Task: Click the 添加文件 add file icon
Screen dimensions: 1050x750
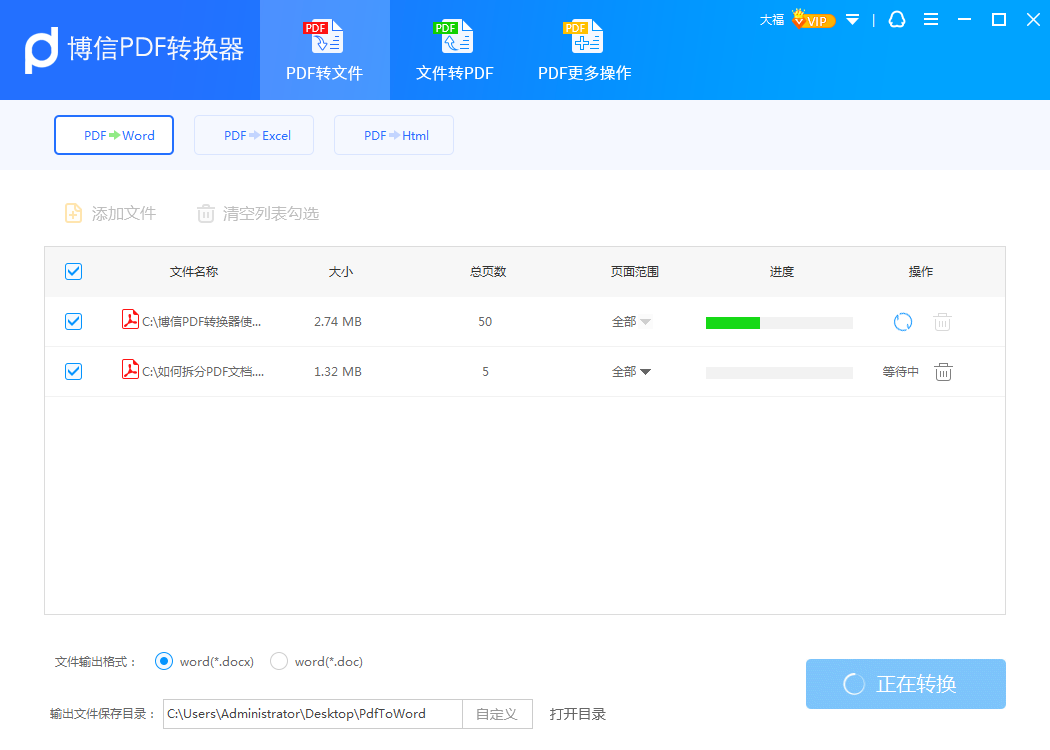Action: click(x=74, y=213)
